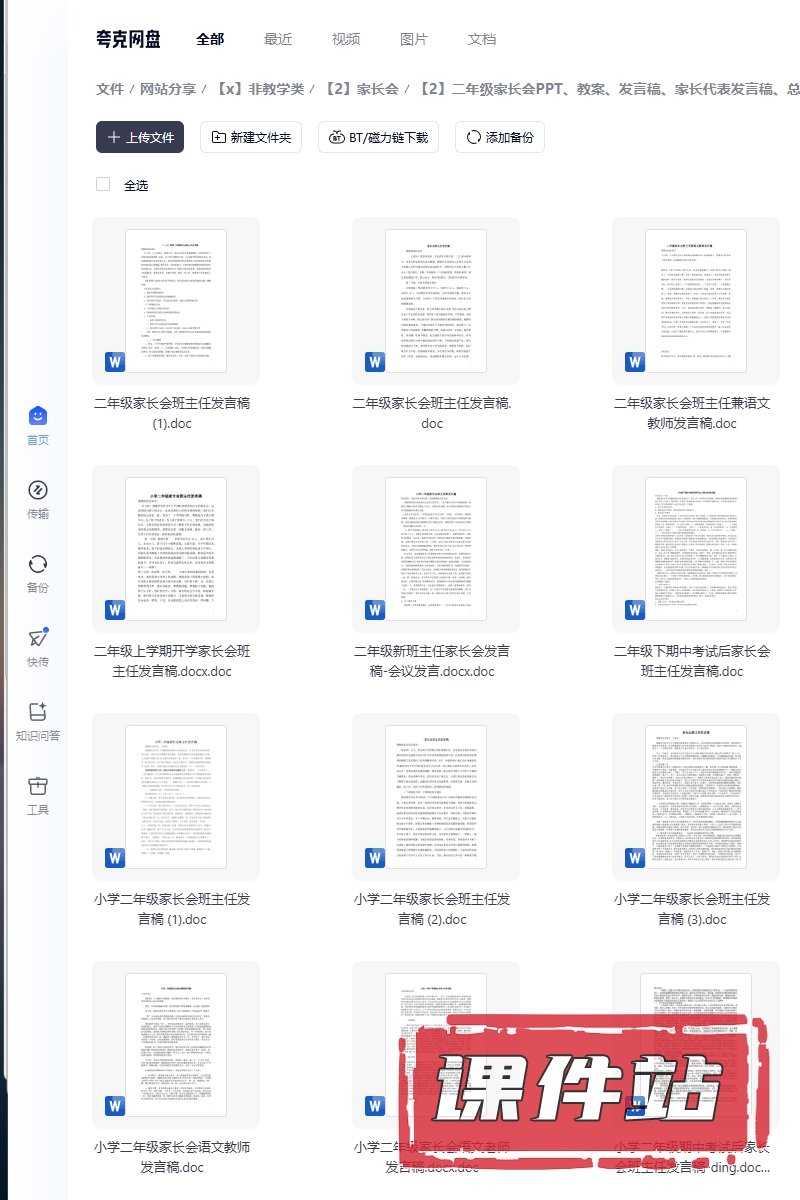Click the 新建文件夹 new folder button

251,137
